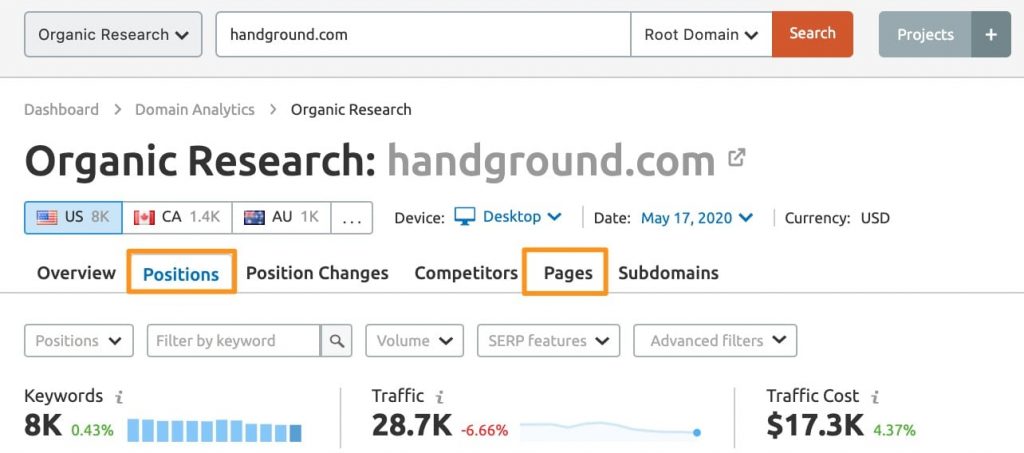
Task: Open more databases with the ellipsis button
Action: [x=352, y=217]
